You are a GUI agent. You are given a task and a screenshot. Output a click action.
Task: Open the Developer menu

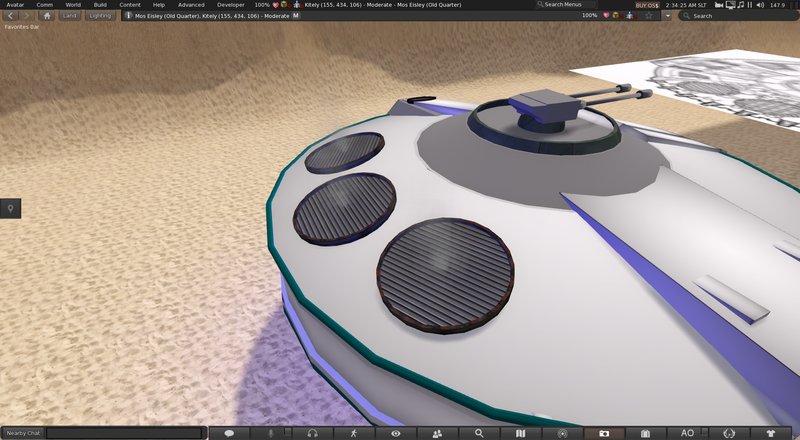point(231,5)
